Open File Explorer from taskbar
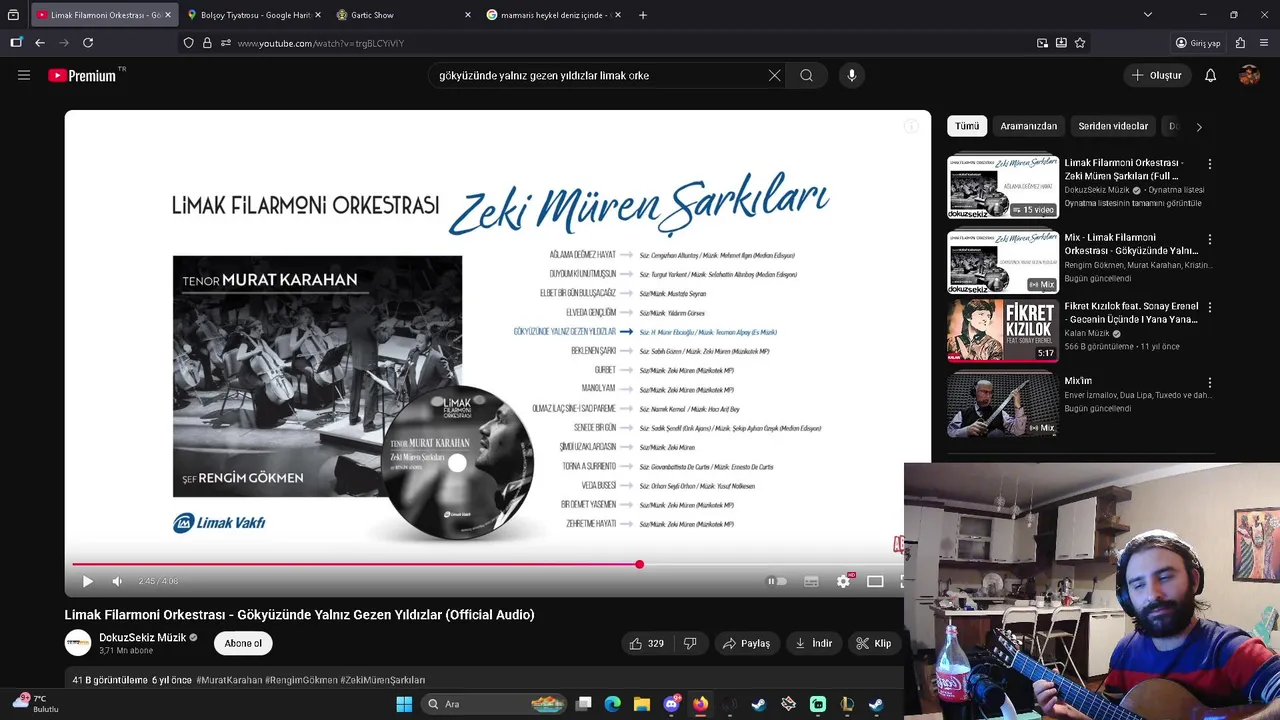This screenshot has width=1280, height=720. 642,704
